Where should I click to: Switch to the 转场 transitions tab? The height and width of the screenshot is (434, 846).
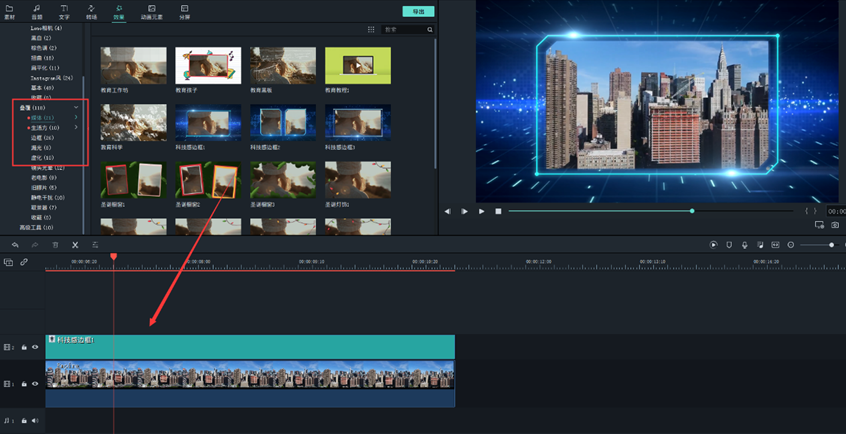pyautogui.click(x=91, y=12)
